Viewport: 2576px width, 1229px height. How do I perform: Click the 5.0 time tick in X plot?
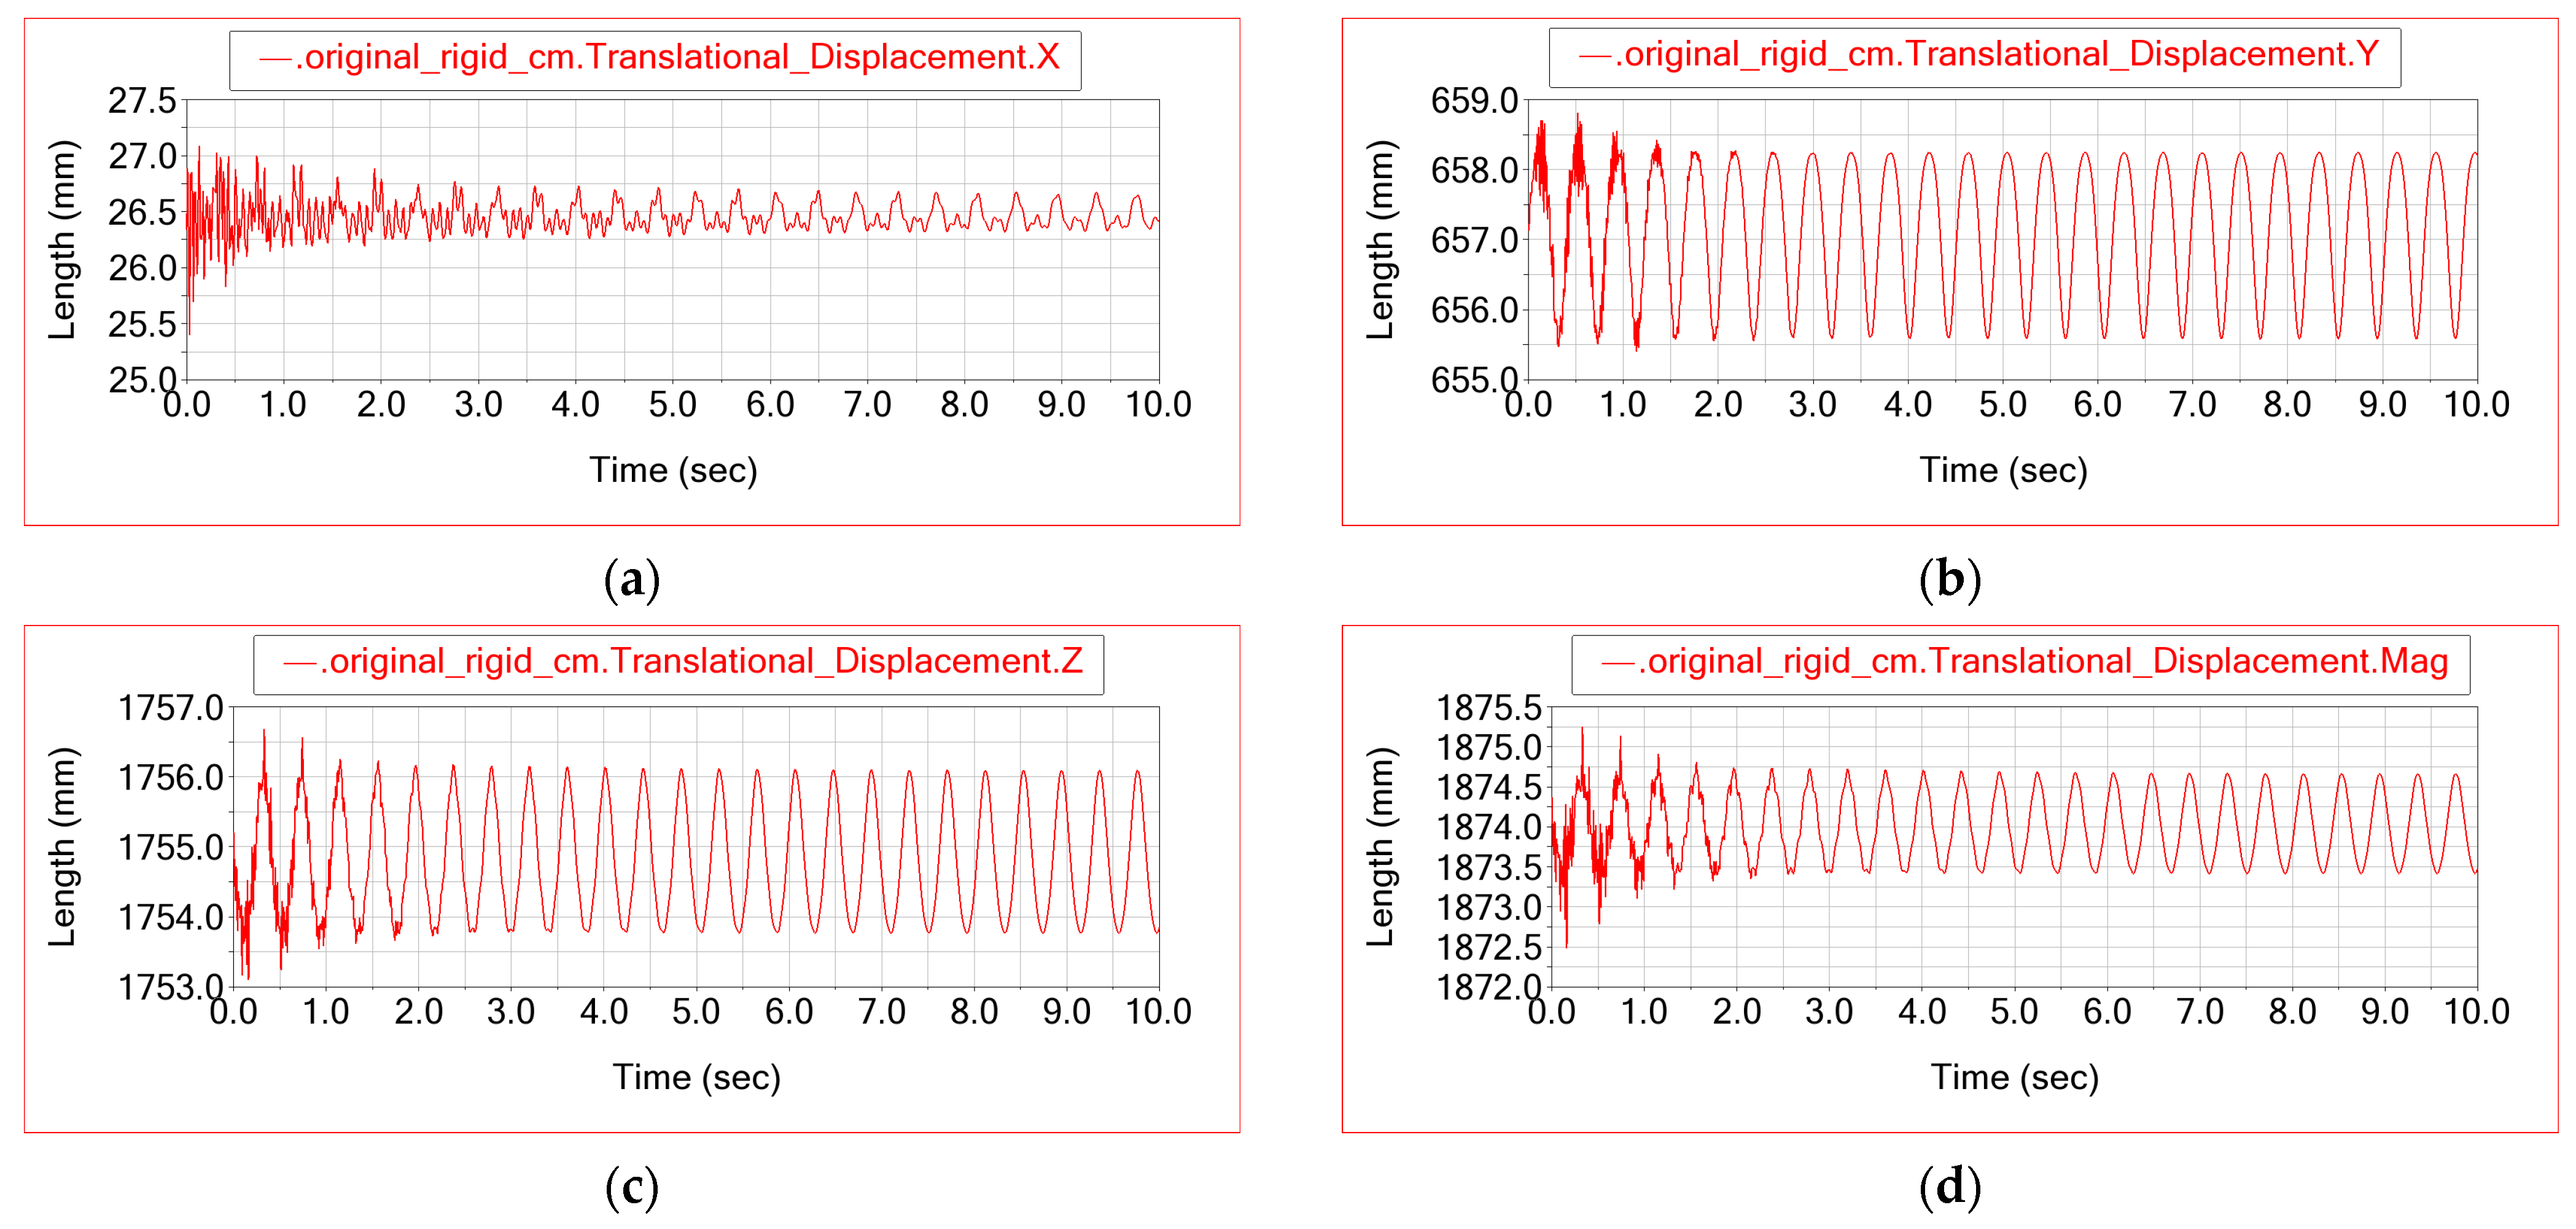pyautogui.click(x=672, y=405)
